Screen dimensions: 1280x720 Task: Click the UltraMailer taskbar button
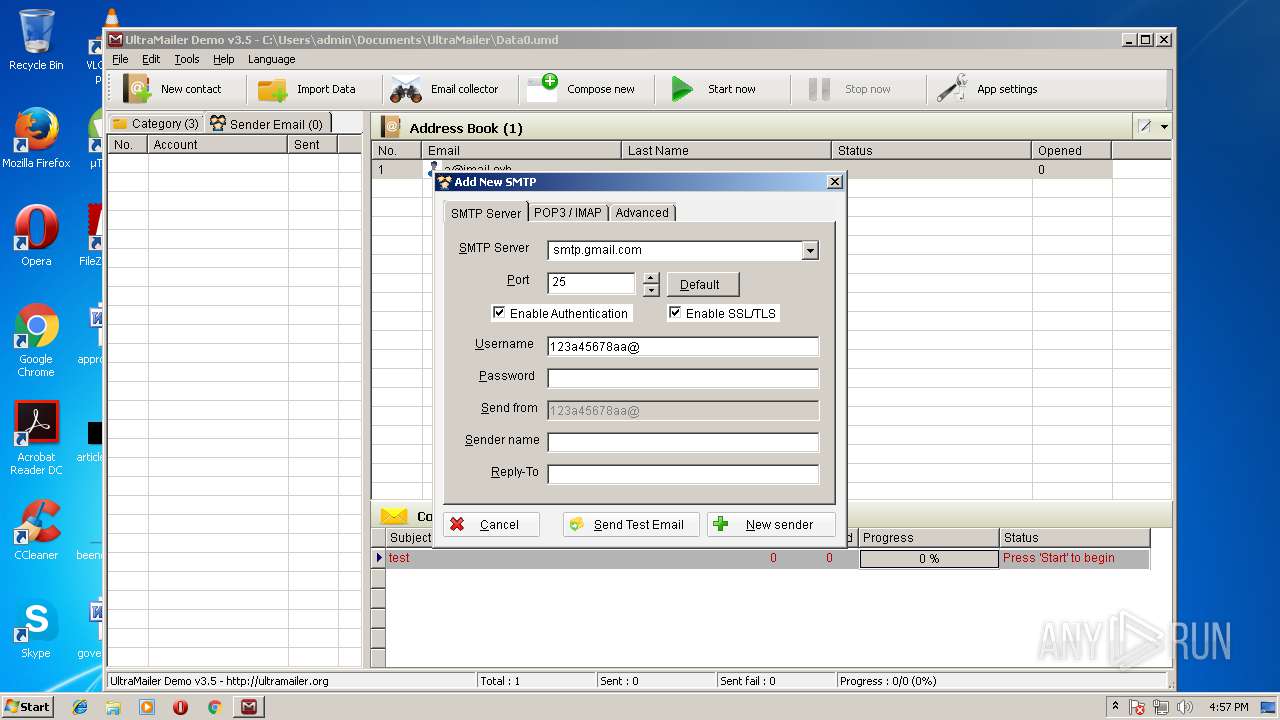pos(248,707)
